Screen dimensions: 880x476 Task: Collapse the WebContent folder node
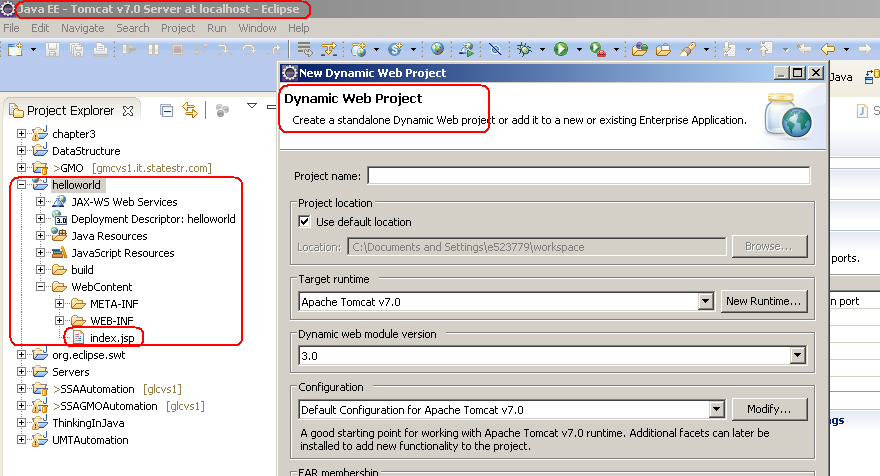coord(40,287)
